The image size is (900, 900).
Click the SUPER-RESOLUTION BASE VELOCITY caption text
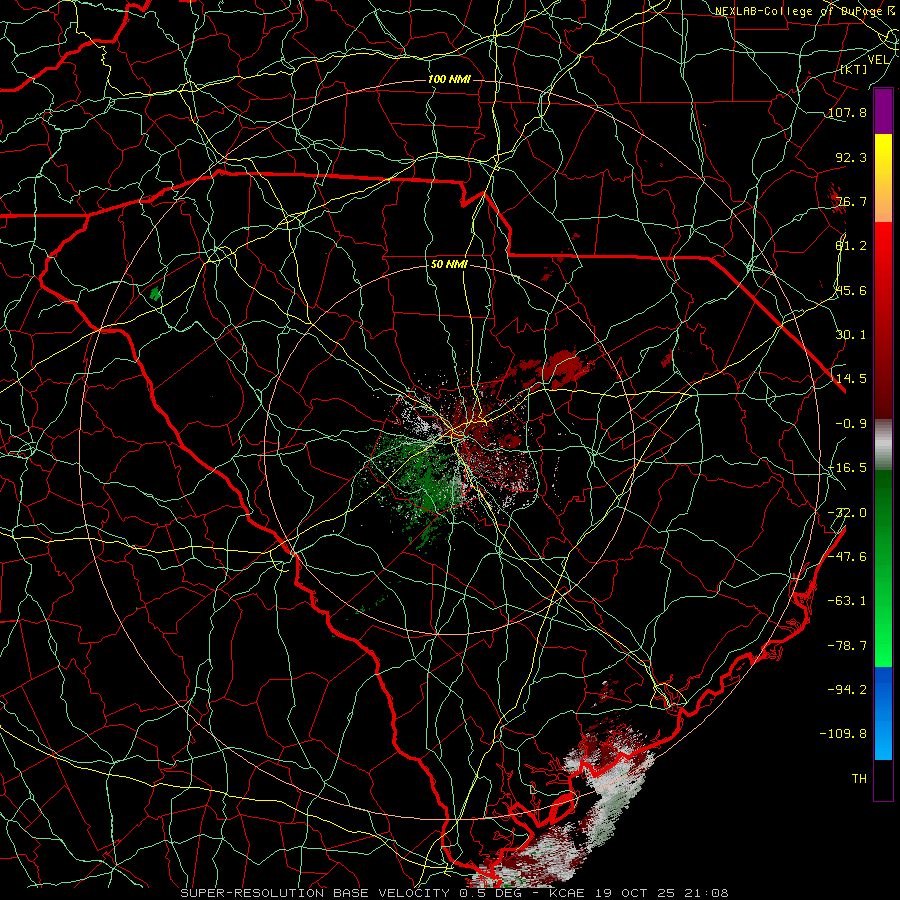[315, 893]
